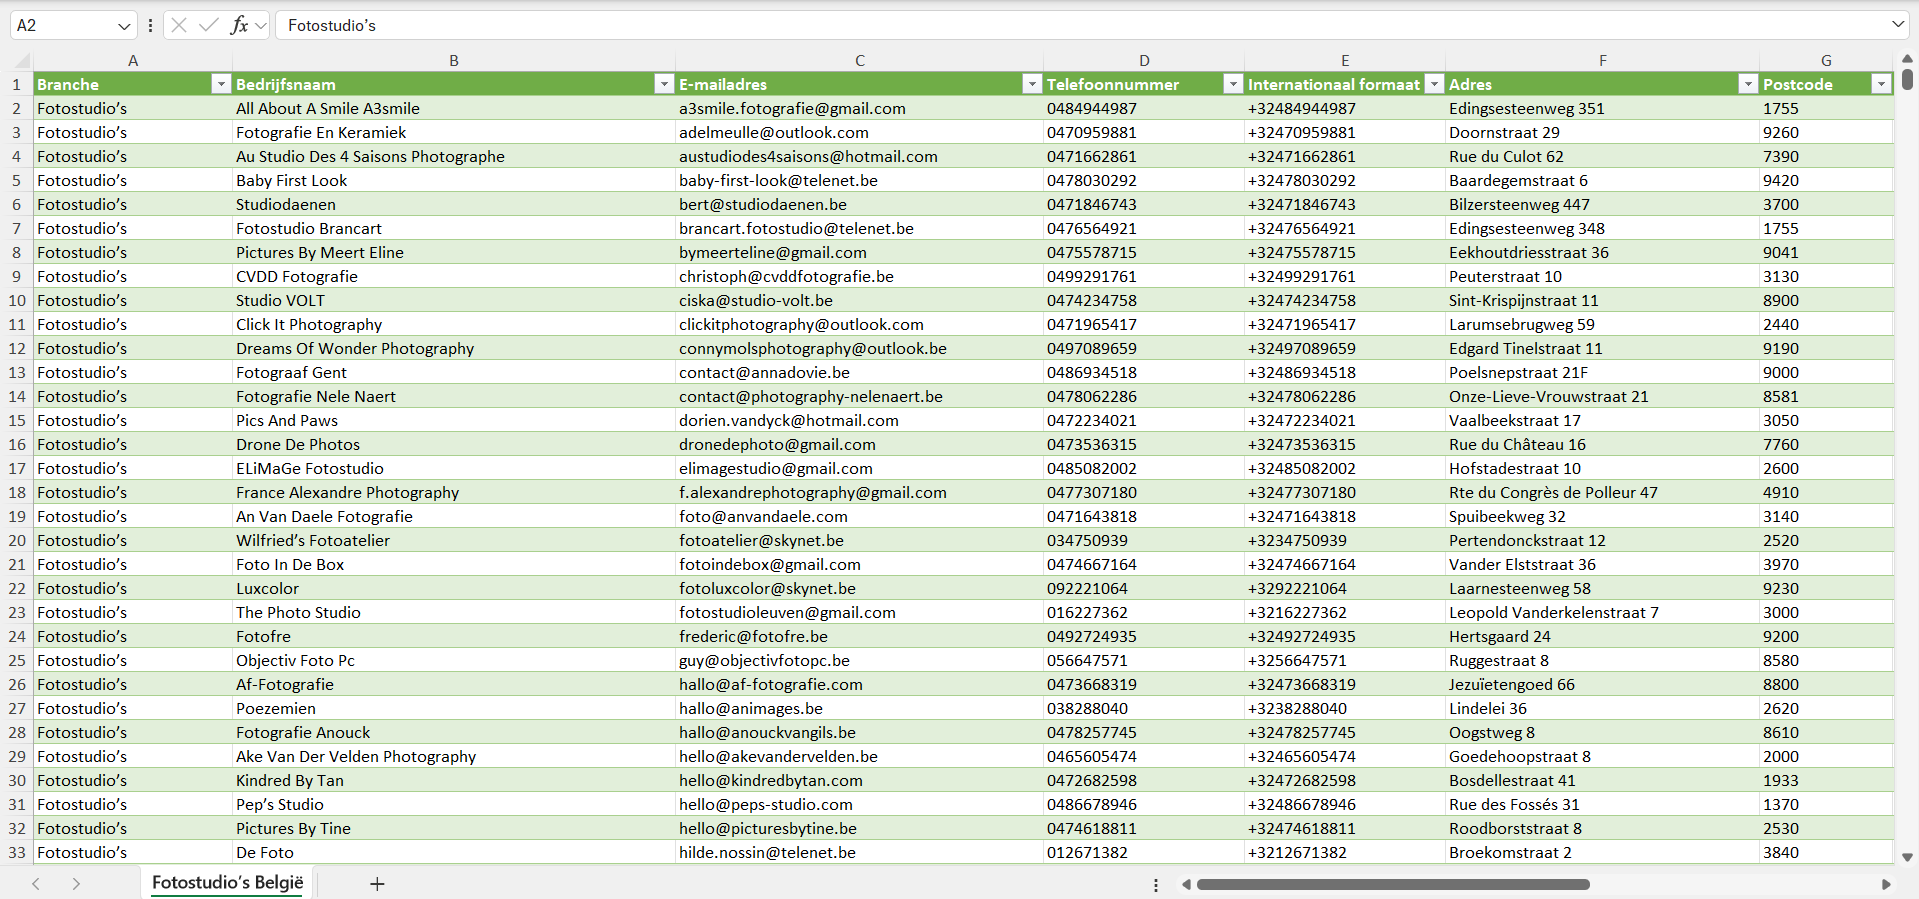Open the Branche column filter dropdown

[x=221, y=84]
